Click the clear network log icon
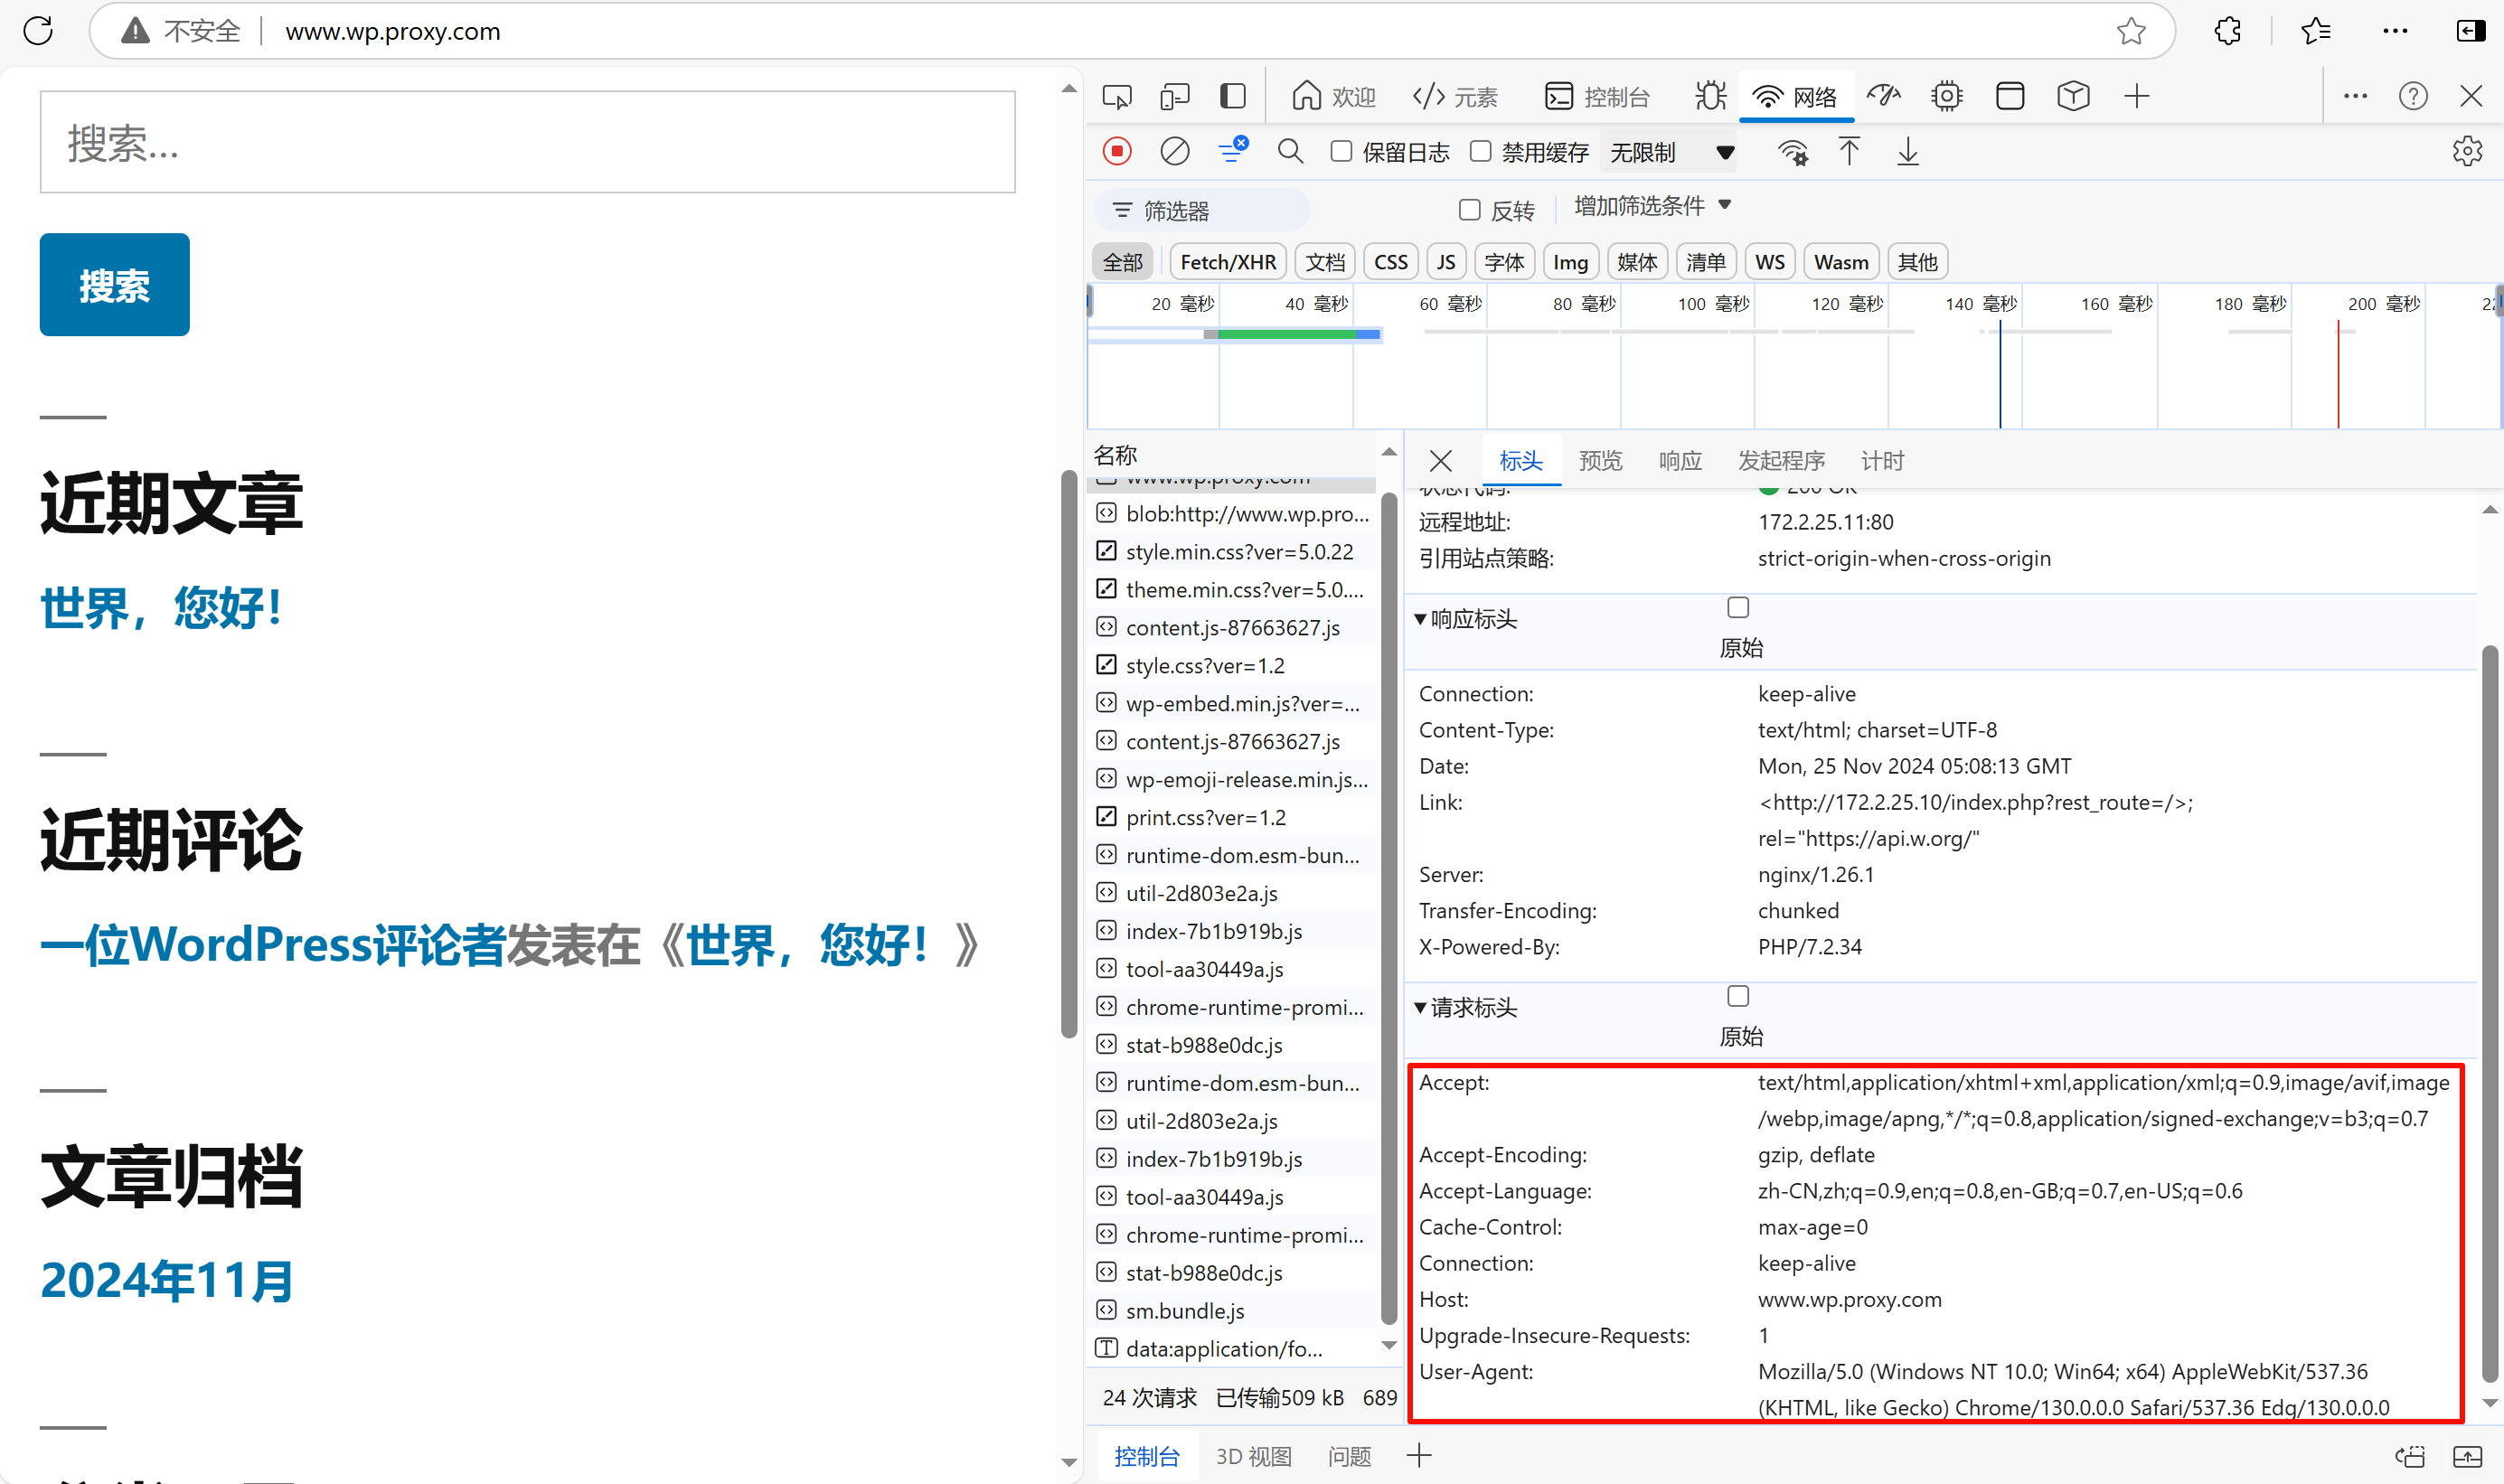The width and height of the screenshot is (2504, 1484). click(1174, 152)
